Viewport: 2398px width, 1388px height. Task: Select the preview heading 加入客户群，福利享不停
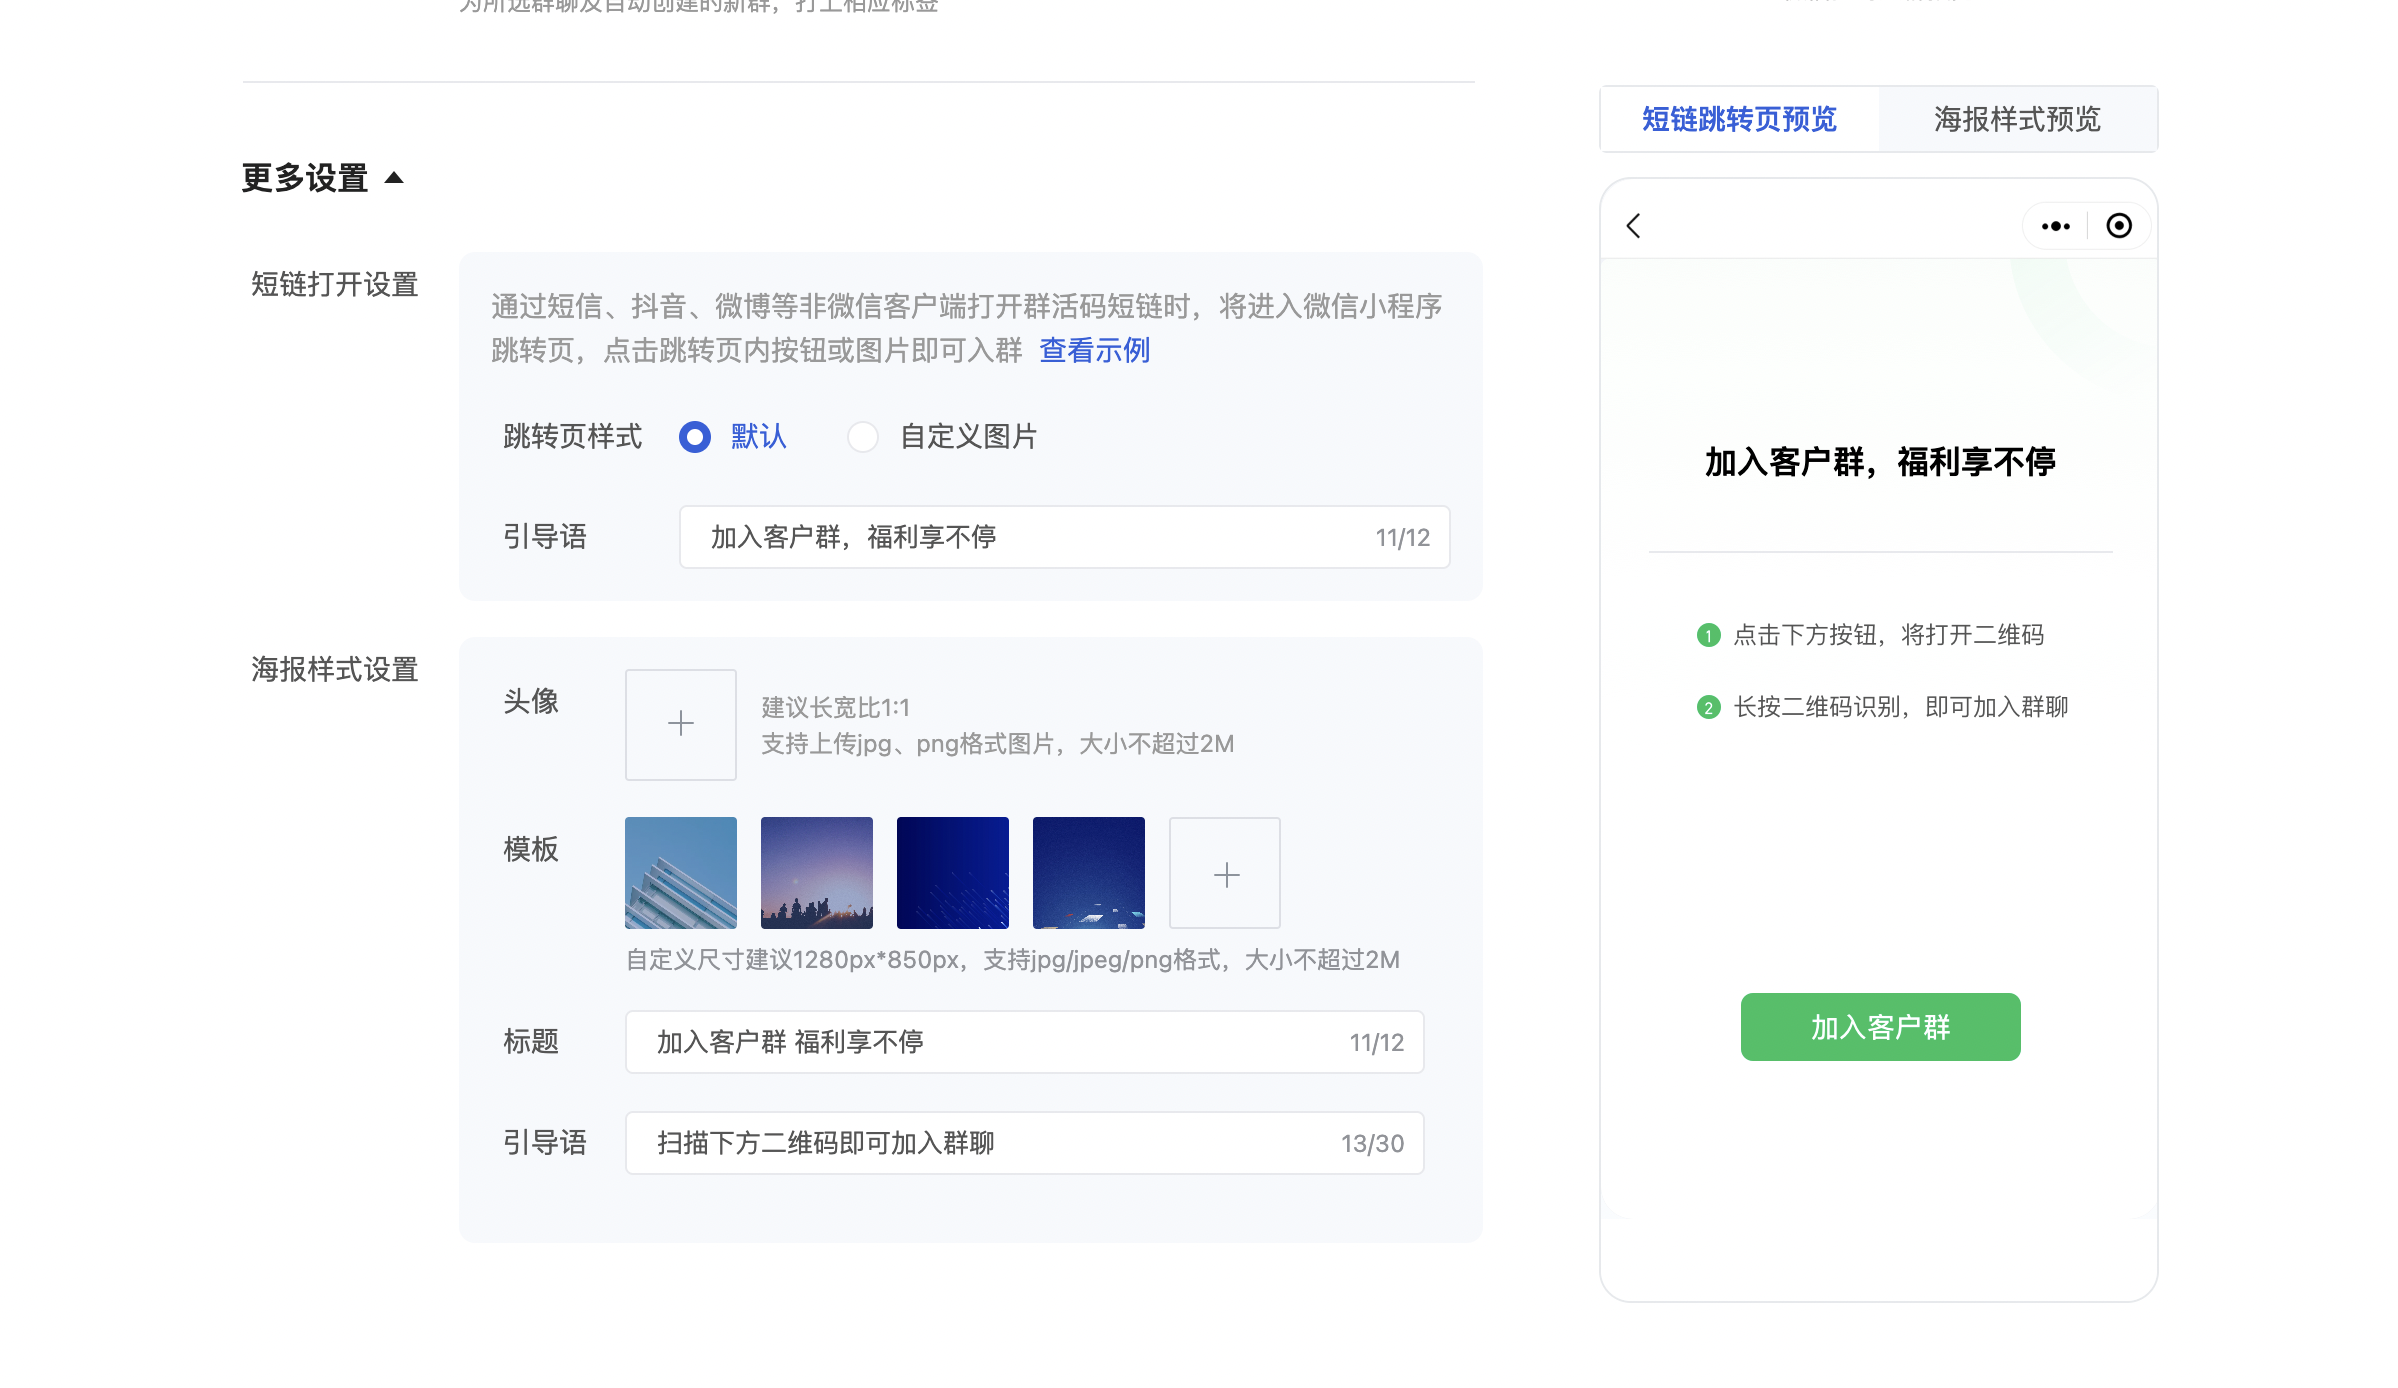1880,462
